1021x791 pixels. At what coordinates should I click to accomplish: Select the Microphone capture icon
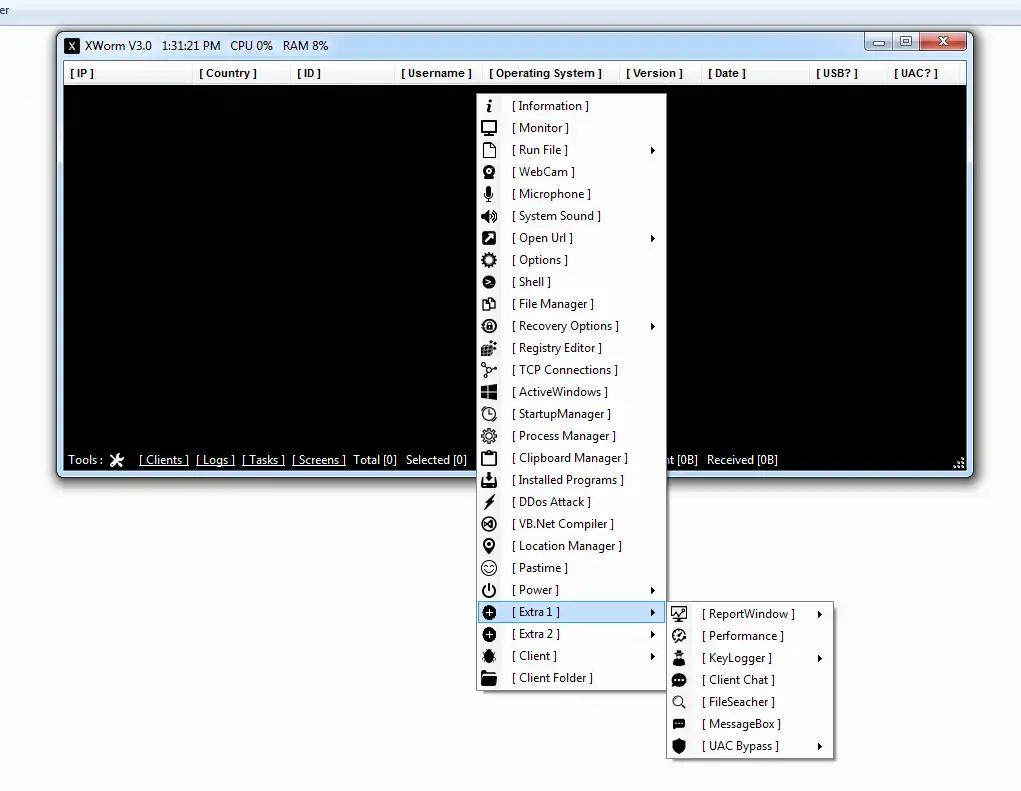pos(488,193)
